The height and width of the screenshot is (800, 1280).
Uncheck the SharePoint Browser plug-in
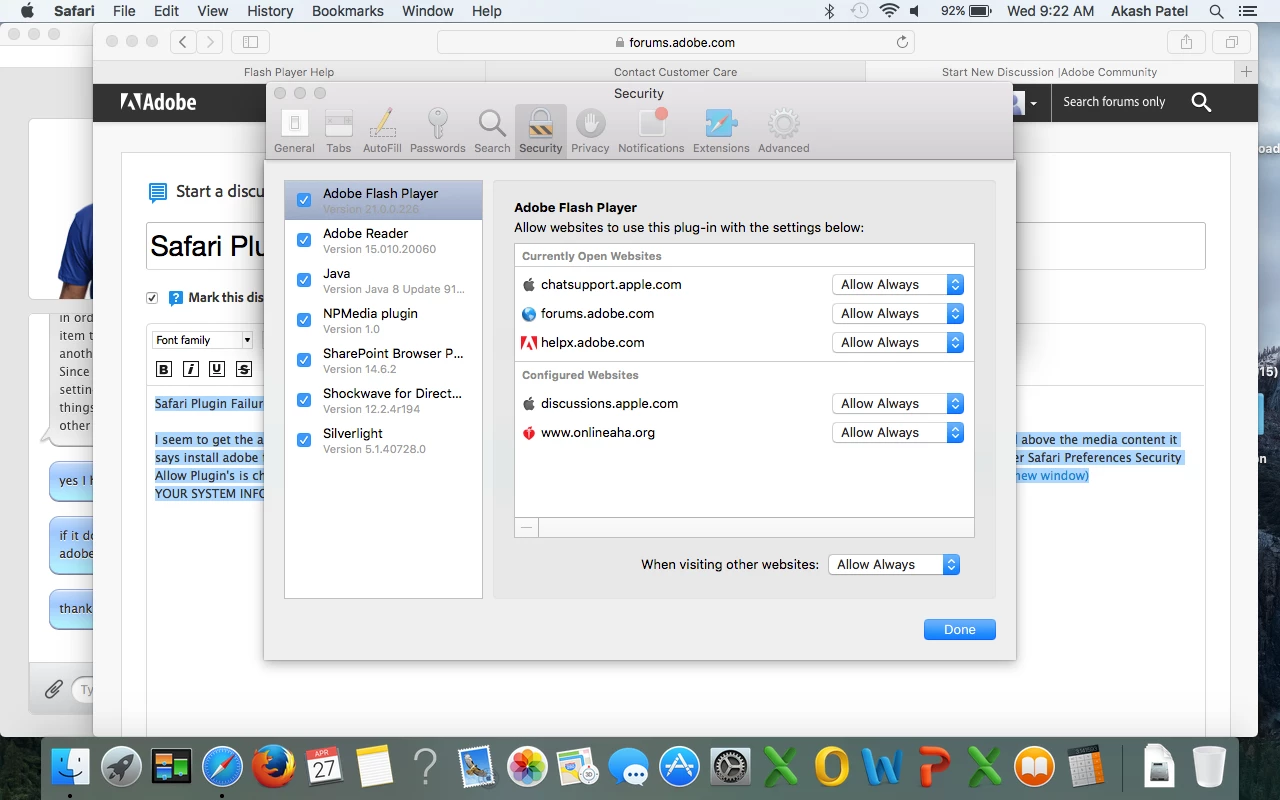tap(304, 360)
